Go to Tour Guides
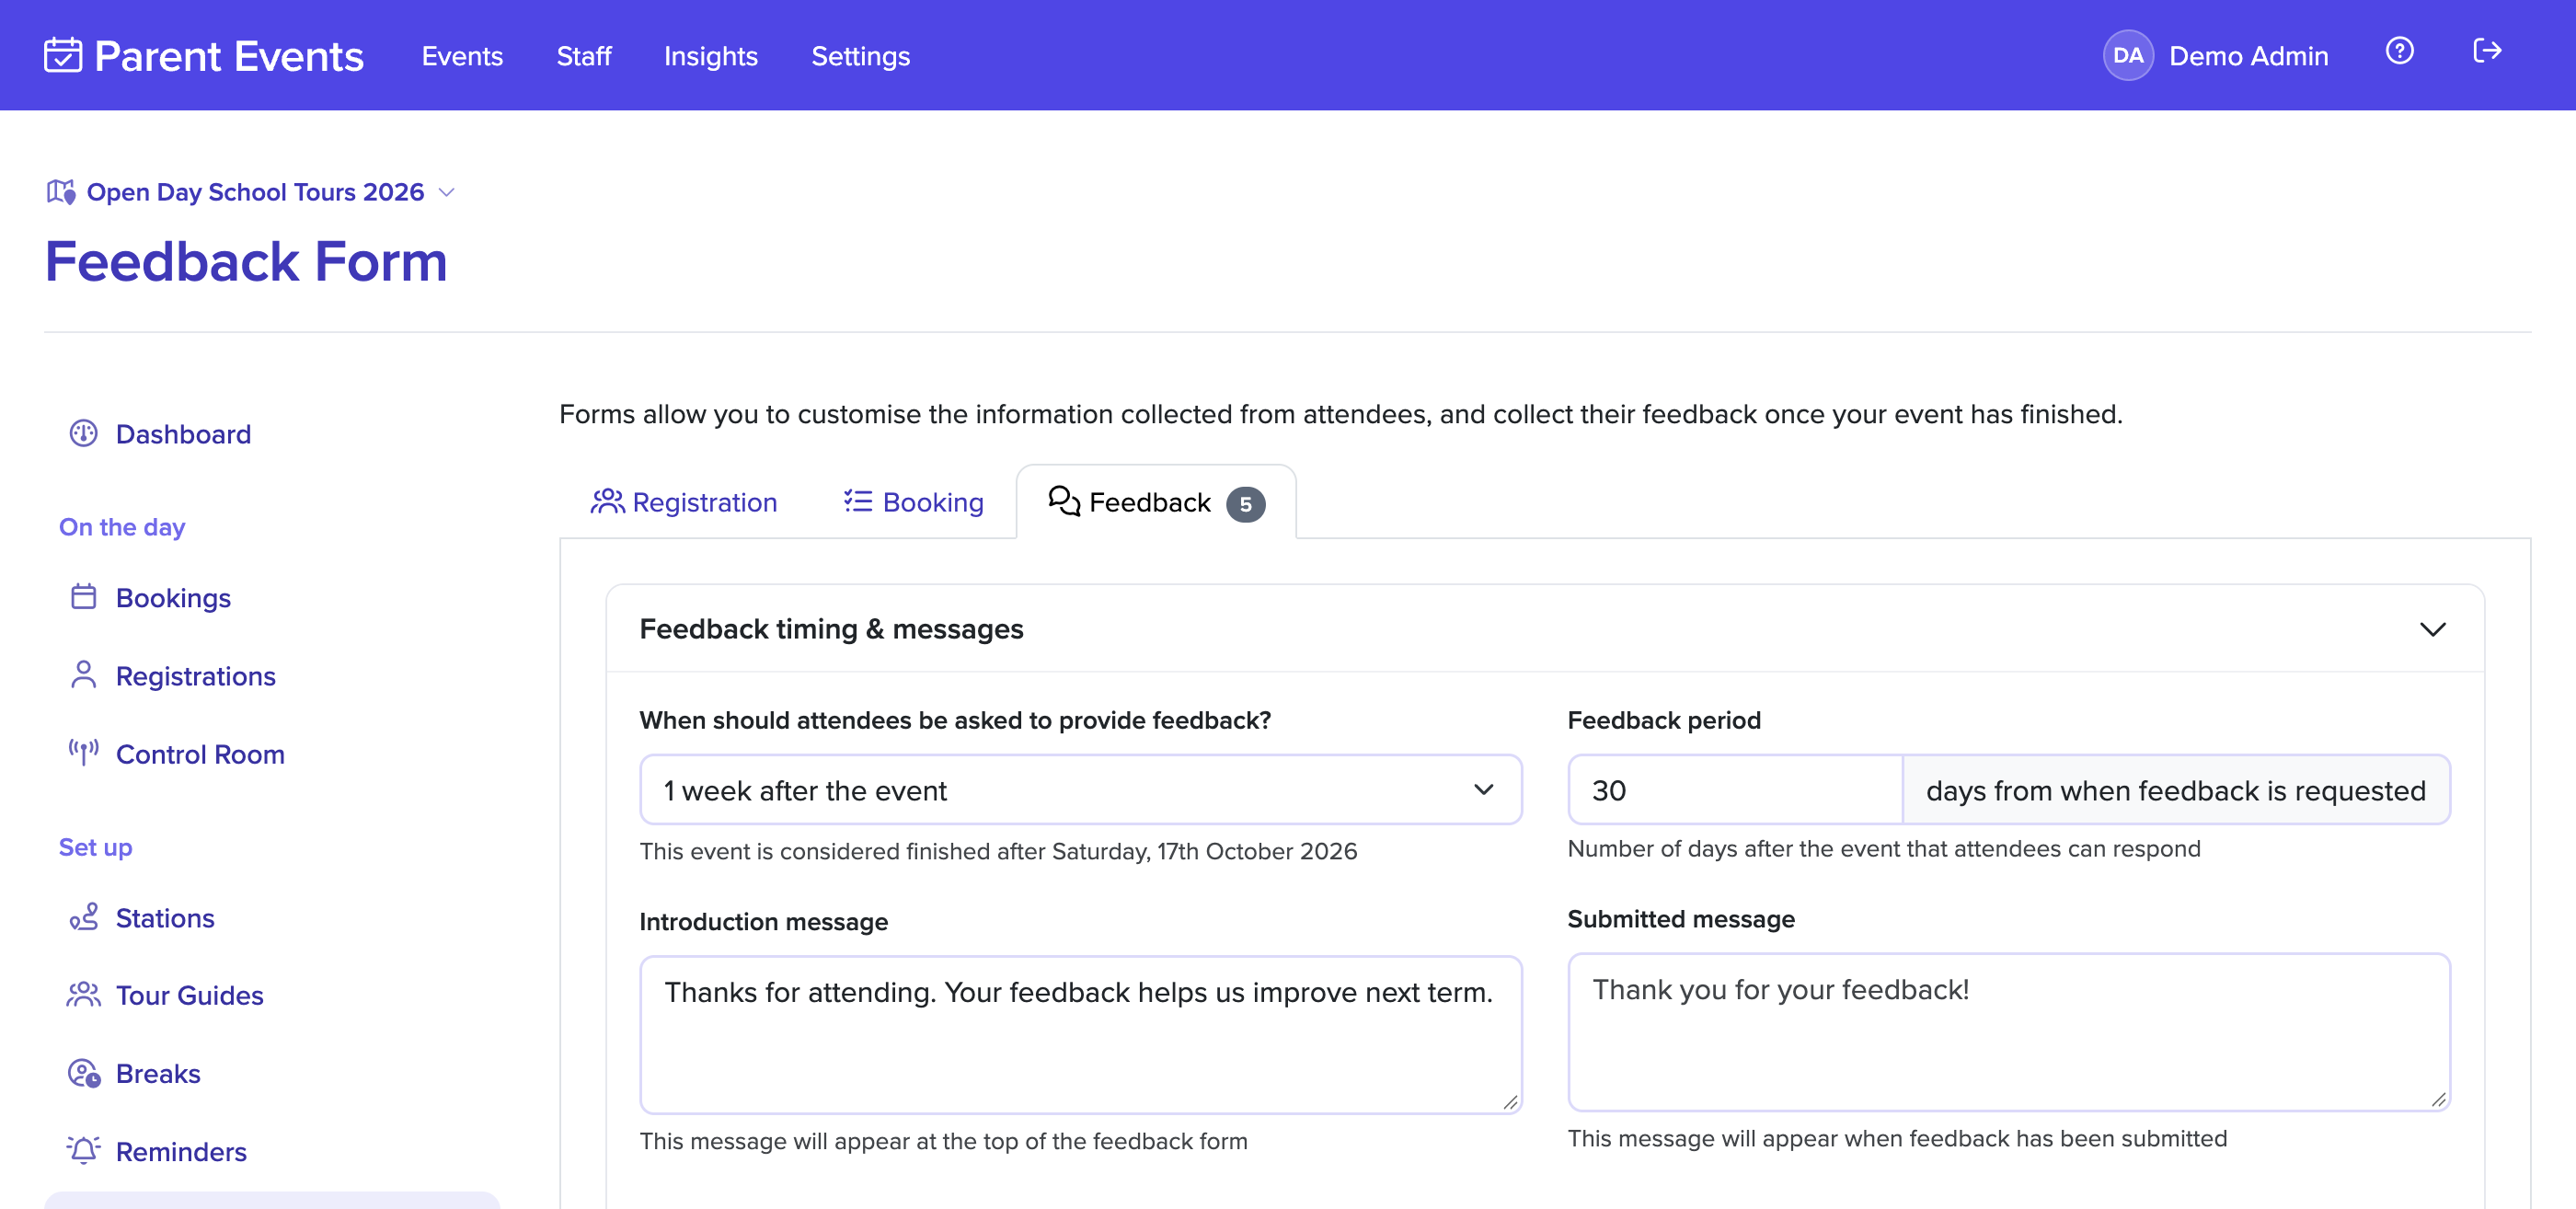2576x1209 pixels. point(189,995)
